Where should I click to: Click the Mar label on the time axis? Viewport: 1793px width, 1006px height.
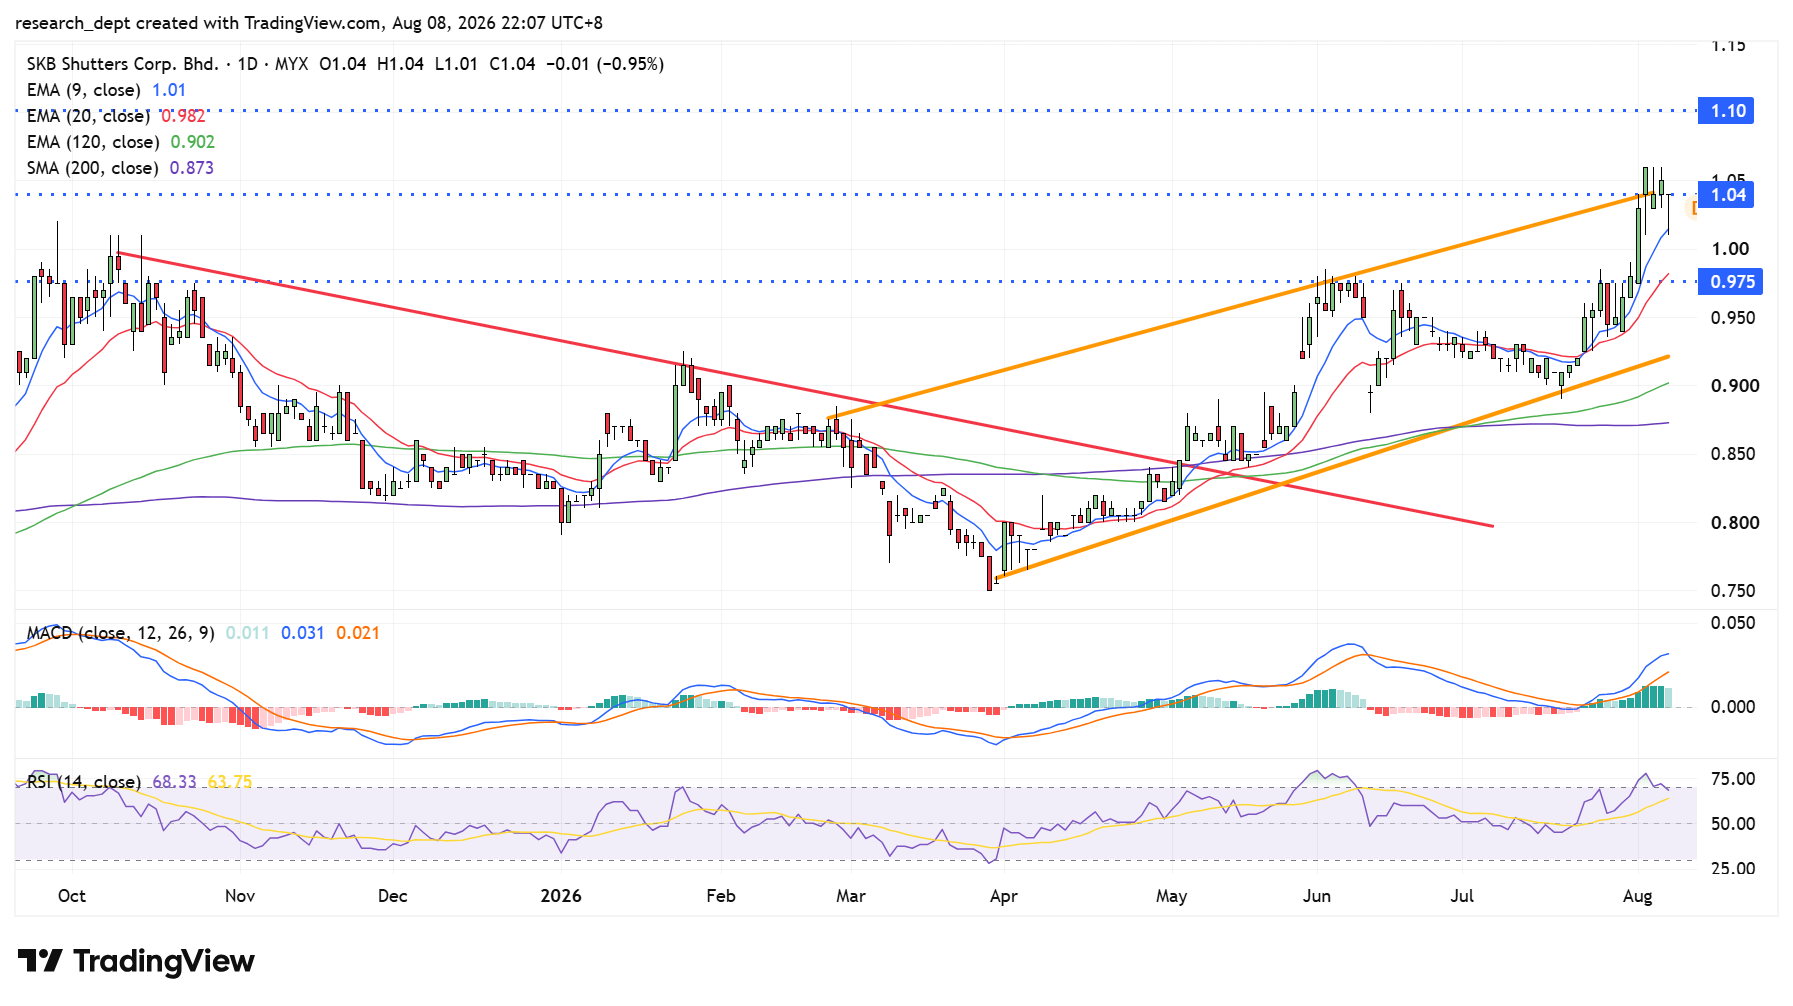click(x=851, y=896)
